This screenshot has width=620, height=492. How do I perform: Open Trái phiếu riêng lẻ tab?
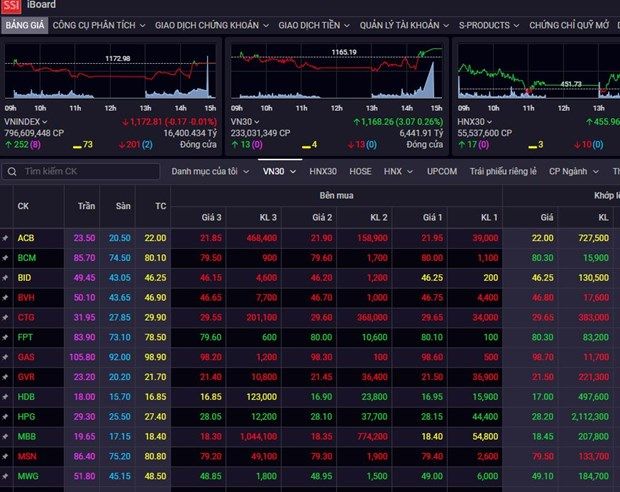(503, 172)
